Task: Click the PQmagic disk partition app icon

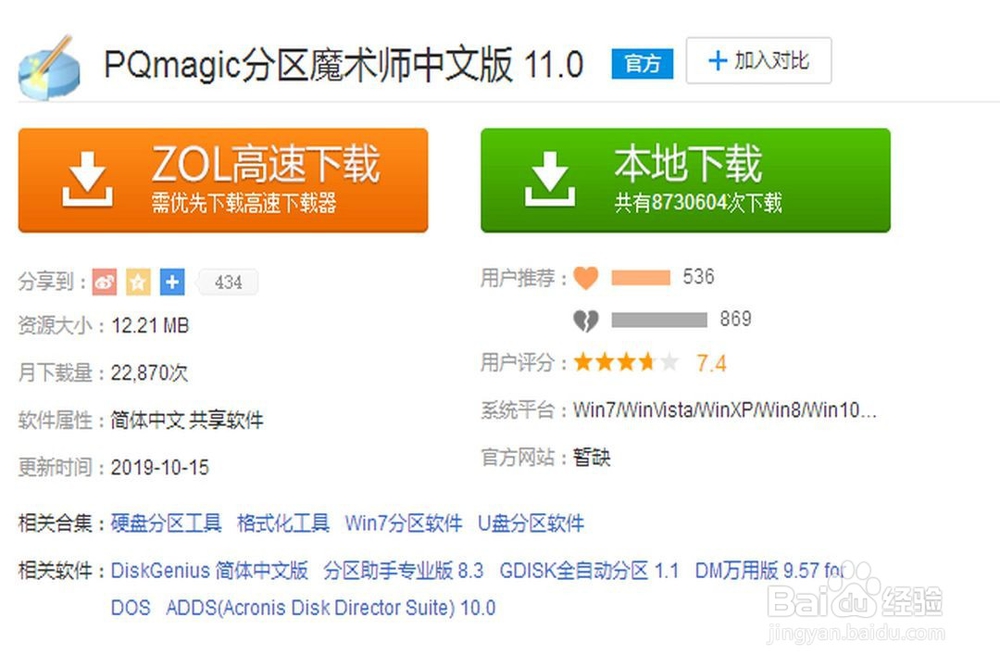Action: pyautogui.click(x=49, y=68)
